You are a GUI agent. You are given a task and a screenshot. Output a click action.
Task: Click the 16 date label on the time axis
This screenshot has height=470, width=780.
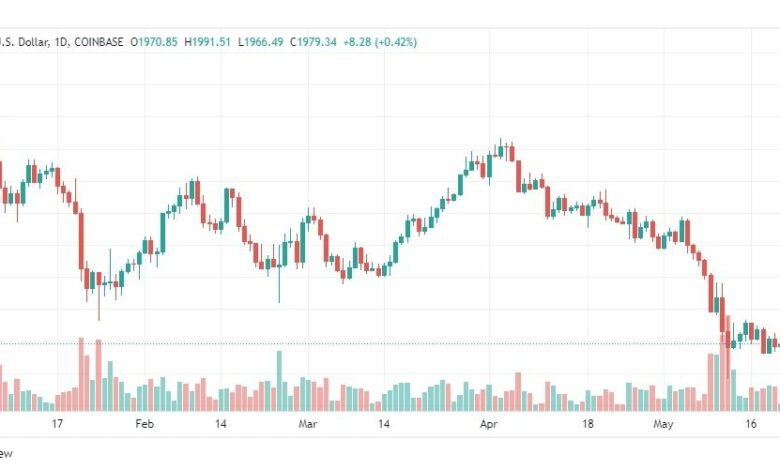click(751, 424)
